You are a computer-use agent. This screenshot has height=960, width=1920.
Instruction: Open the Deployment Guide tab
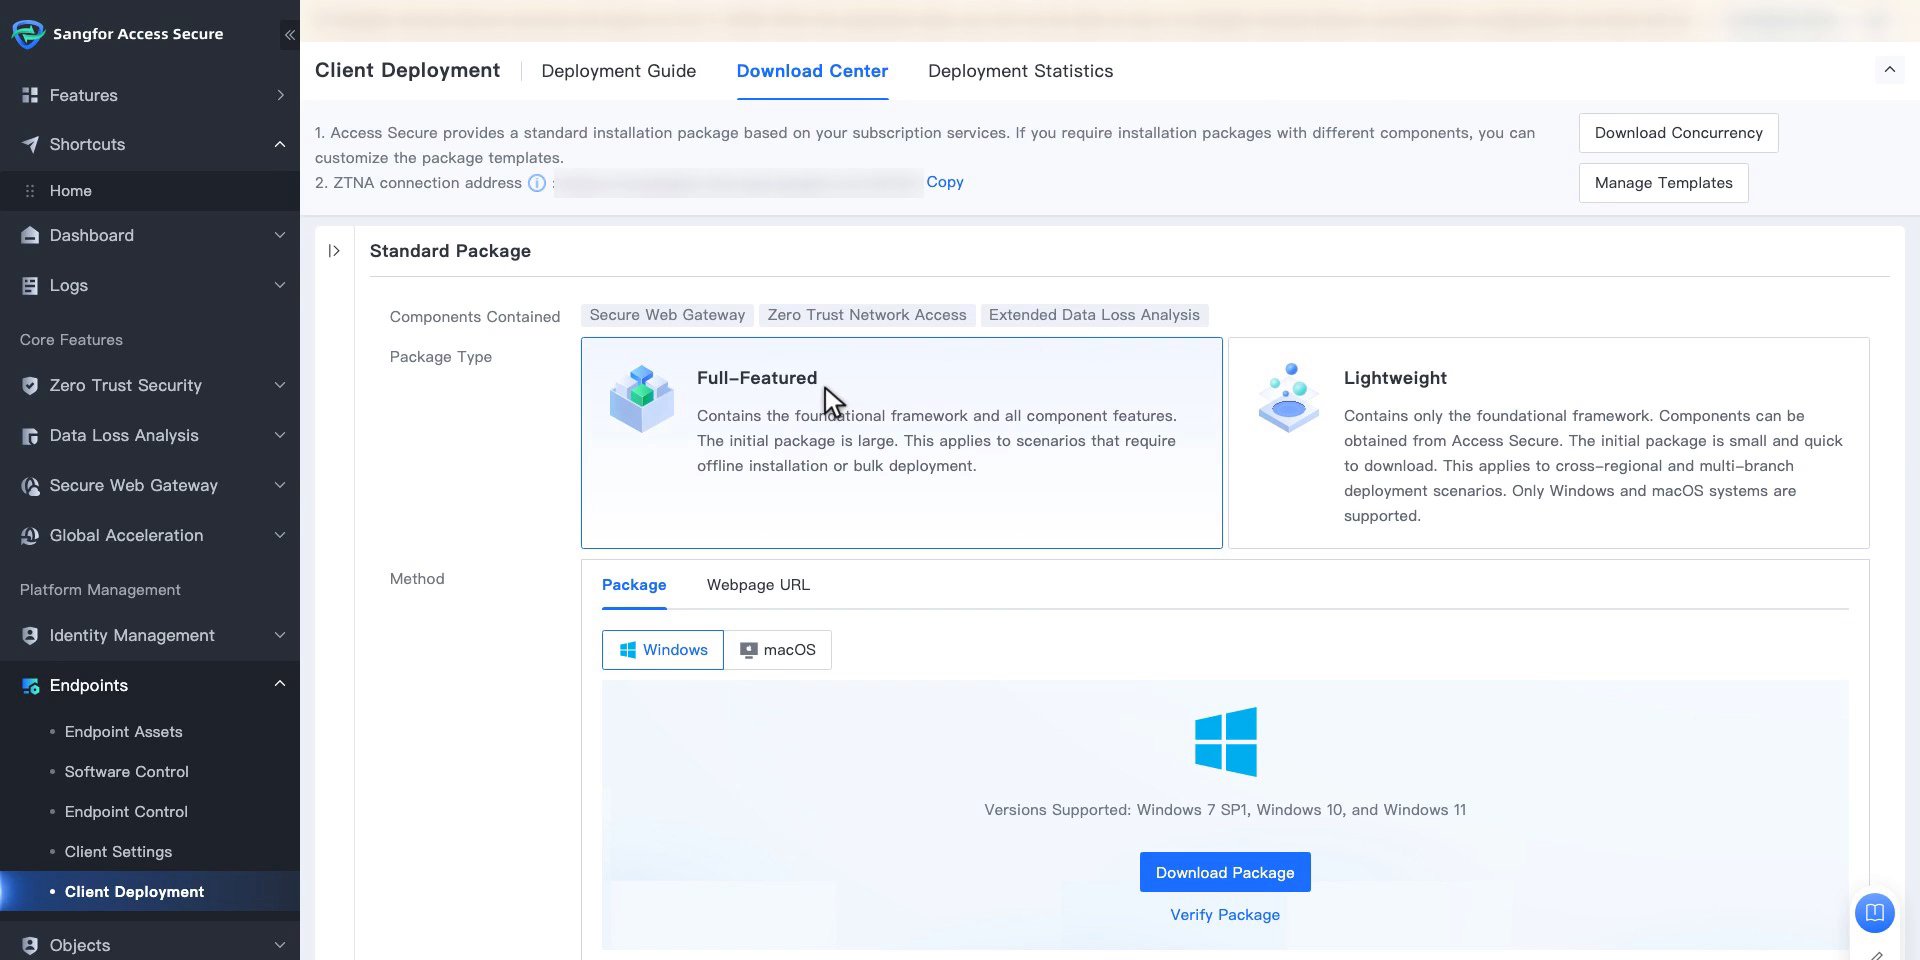click(x=618, y=71)
